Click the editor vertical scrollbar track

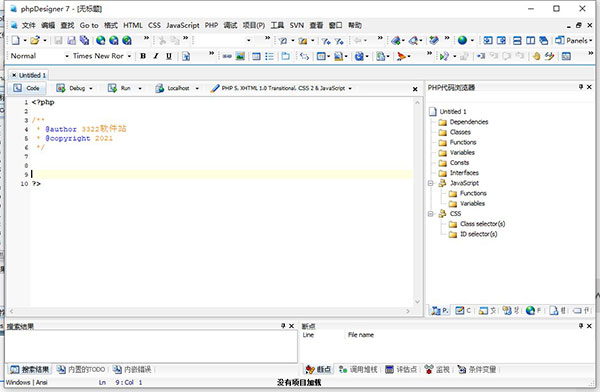[417, 202]
